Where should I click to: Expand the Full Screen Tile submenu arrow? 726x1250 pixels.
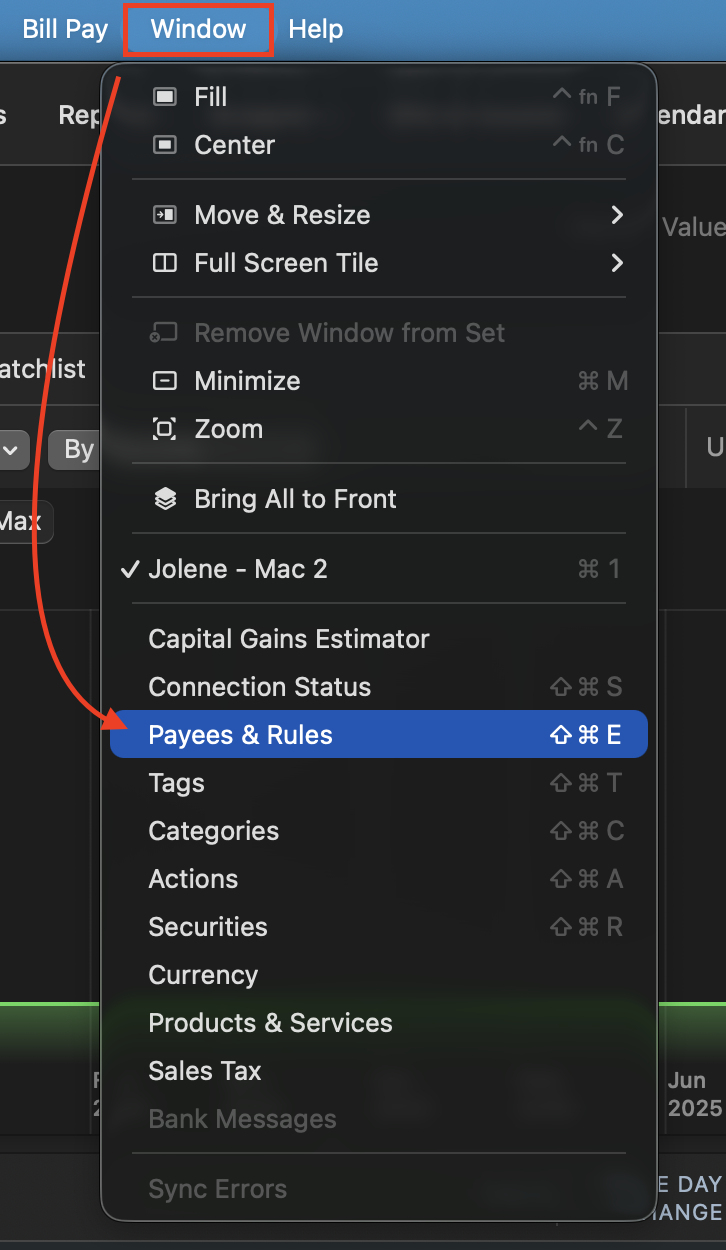[x=617, y=263]
